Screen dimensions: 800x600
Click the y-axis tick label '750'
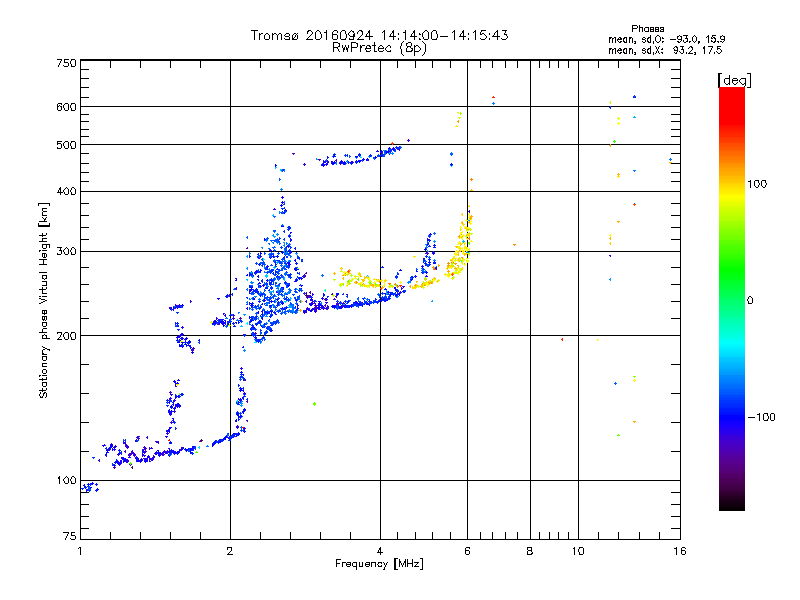click(x=67, y=63)
